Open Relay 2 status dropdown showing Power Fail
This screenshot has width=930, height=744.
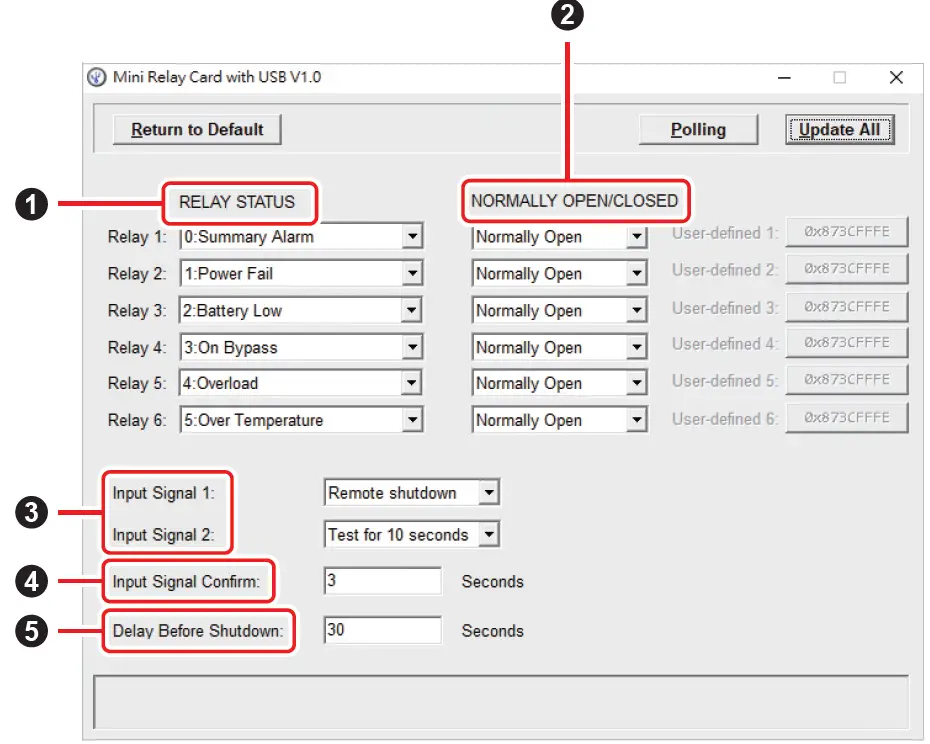click(301, 274)
